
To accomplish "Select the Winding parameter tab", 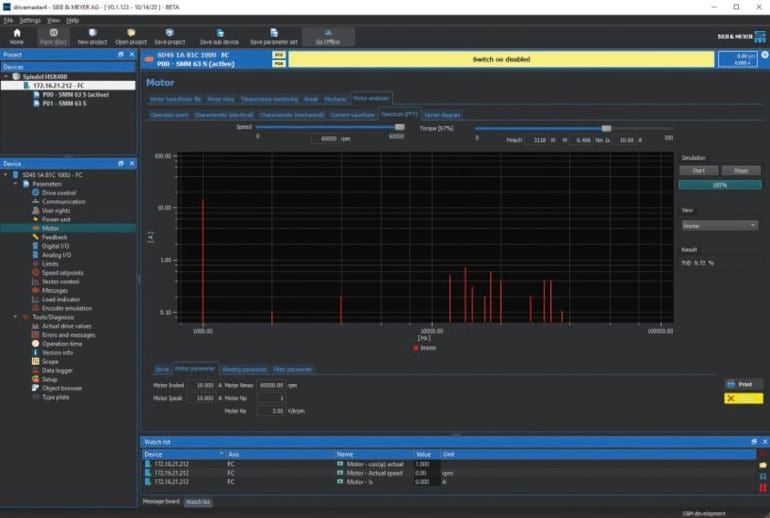I will (245, 369).
